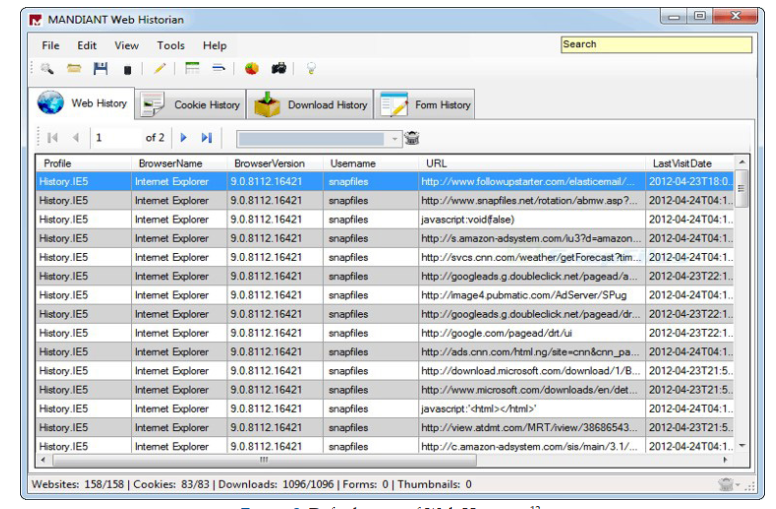Switch to Download History tab
This screenshot has width=776, height=509.
310,104
